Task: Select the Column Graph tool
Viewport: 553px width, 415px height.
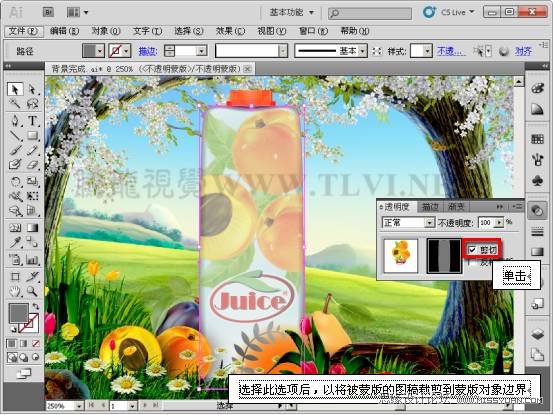Action: coord(32,260)
